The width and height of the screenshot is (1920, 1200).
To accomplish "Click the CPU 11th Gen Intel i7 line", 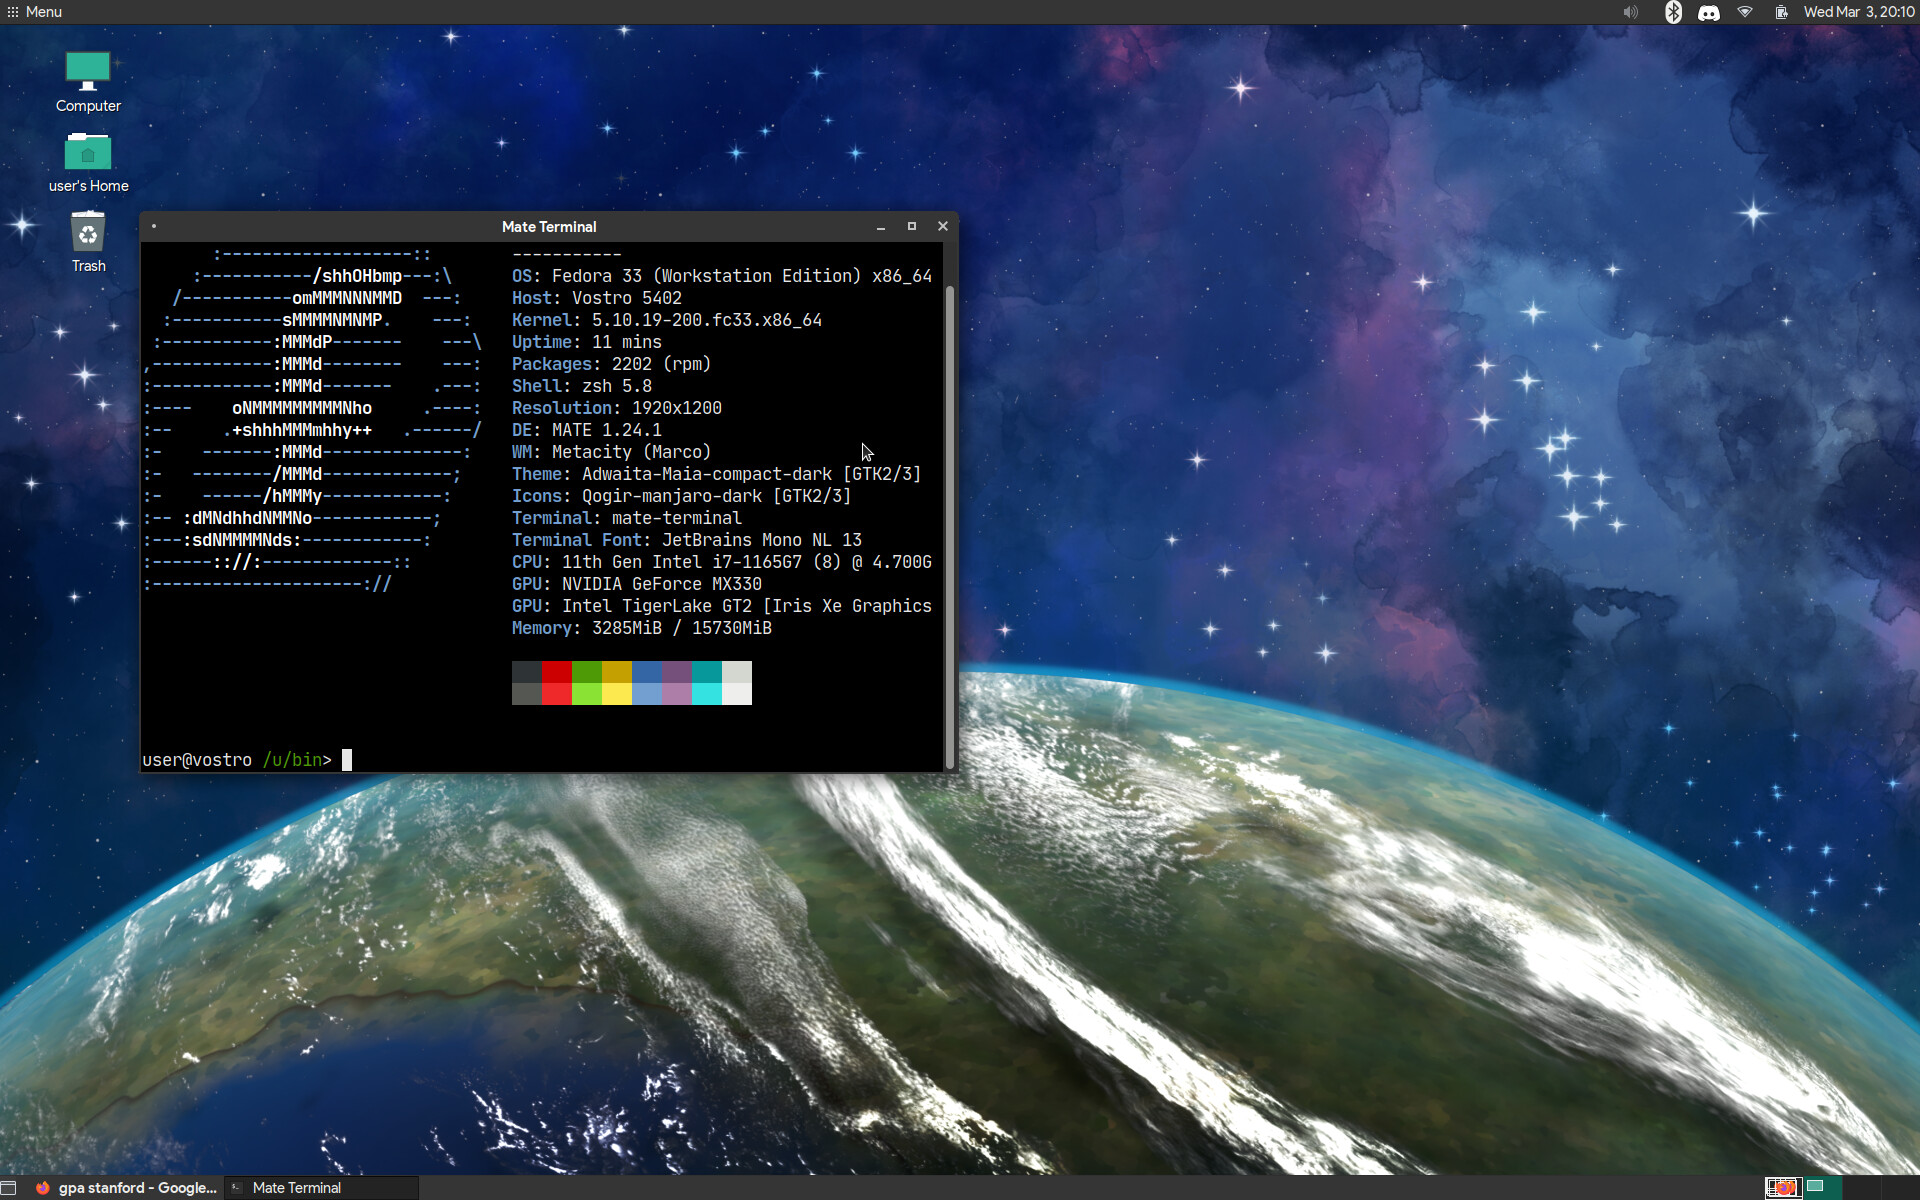I will click(722, 562).
